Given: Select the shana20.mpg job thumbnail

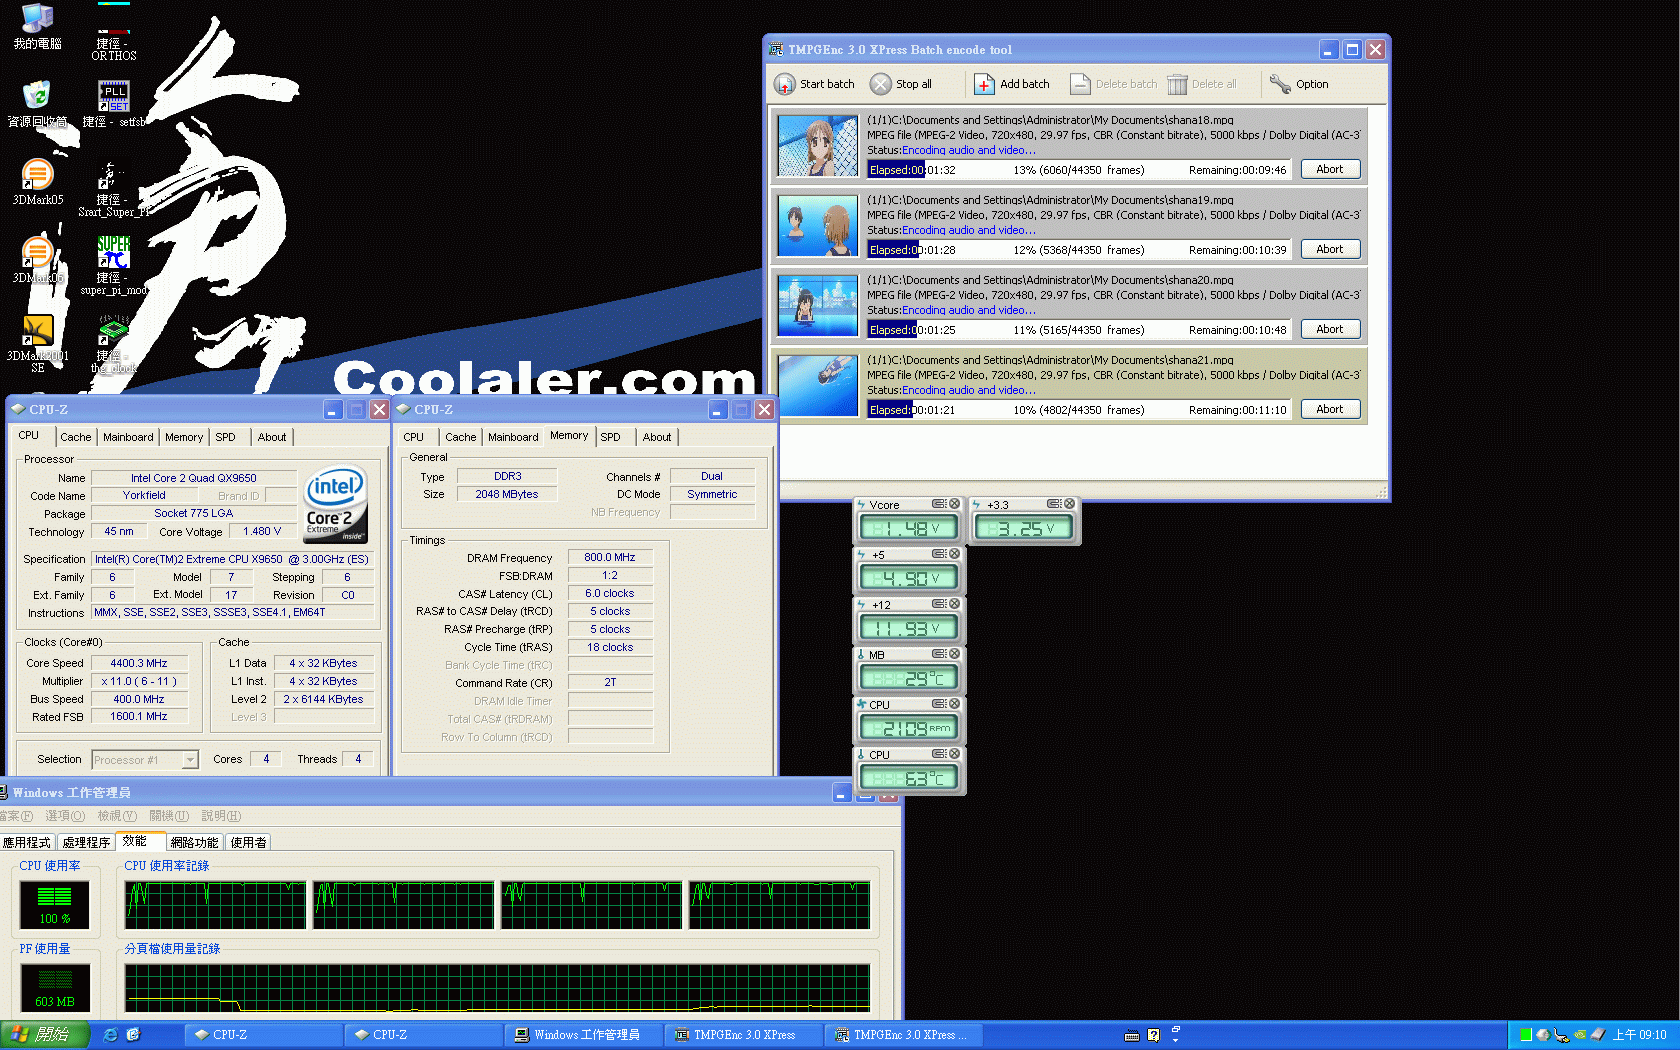Looking at the screenshot, I should click(x=818, y=306).
